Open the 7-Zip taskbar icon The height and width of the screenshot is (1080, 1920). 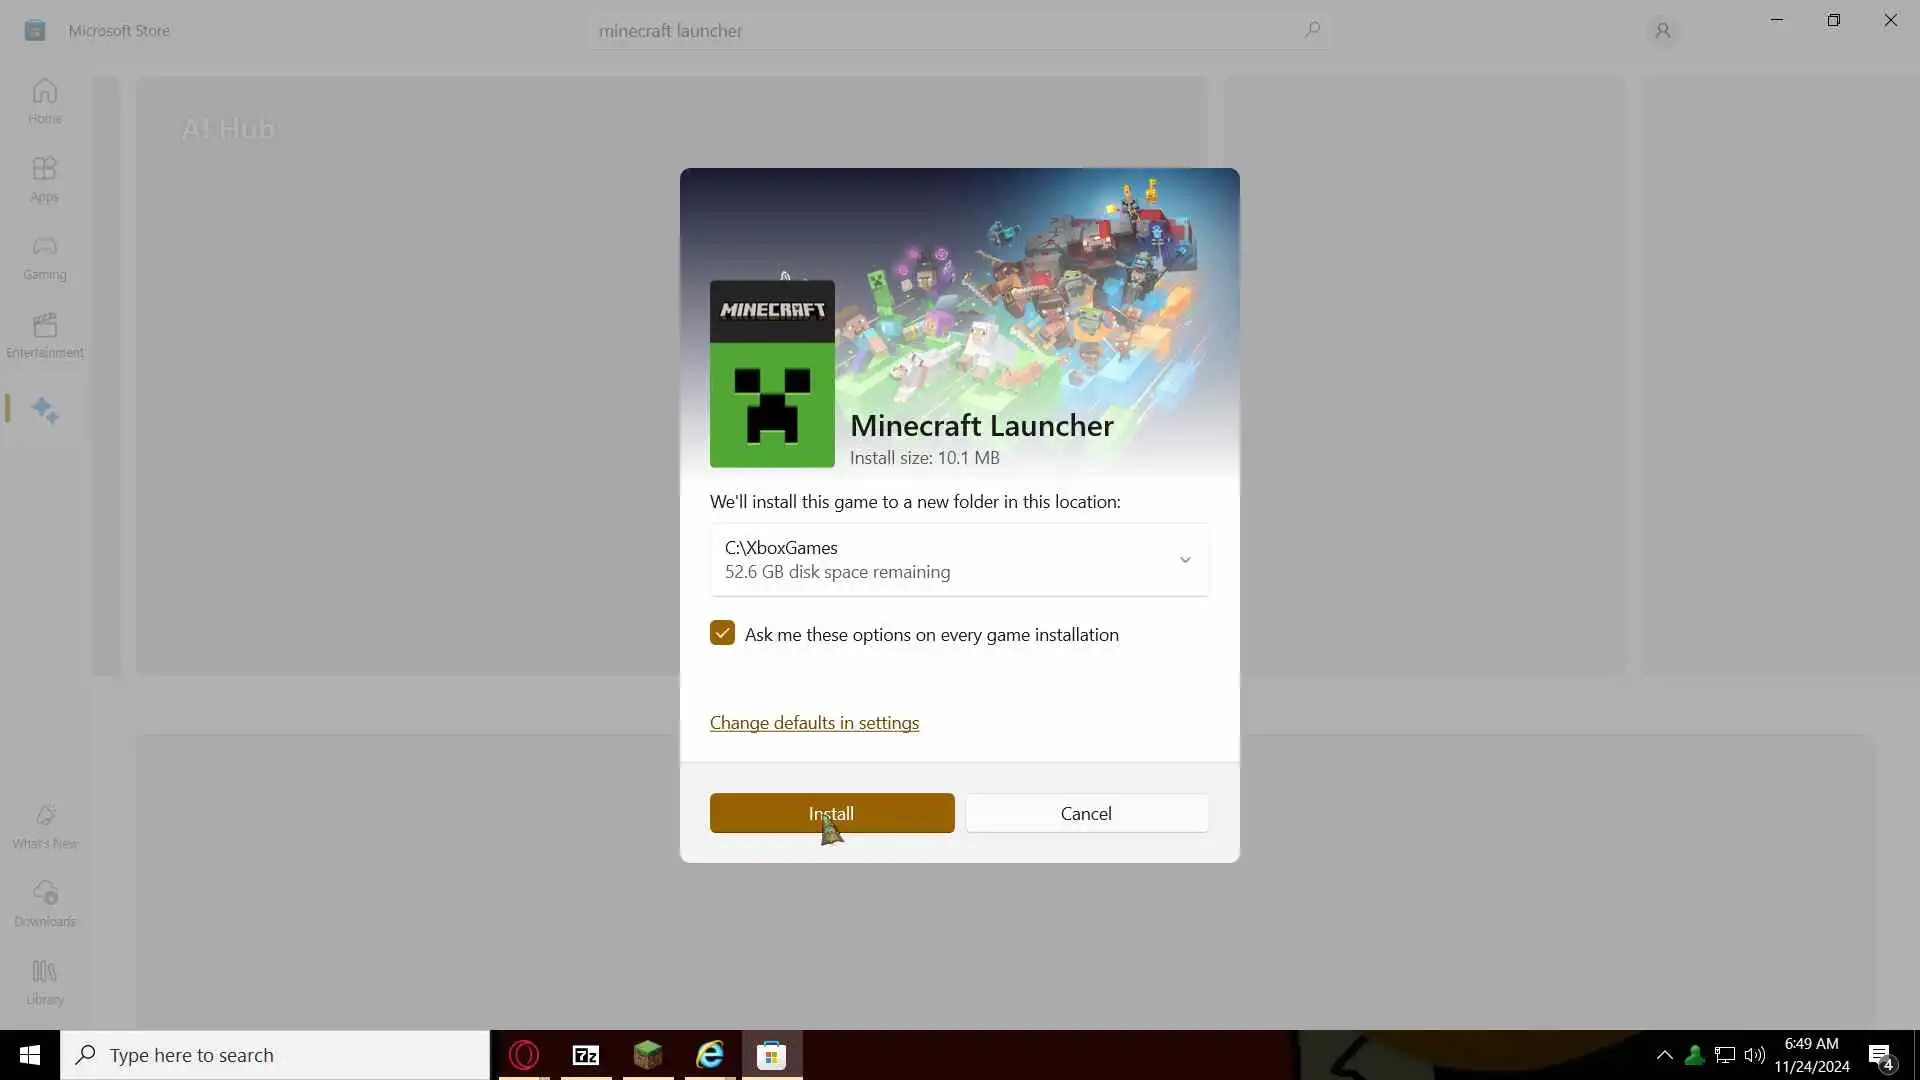586,1055
